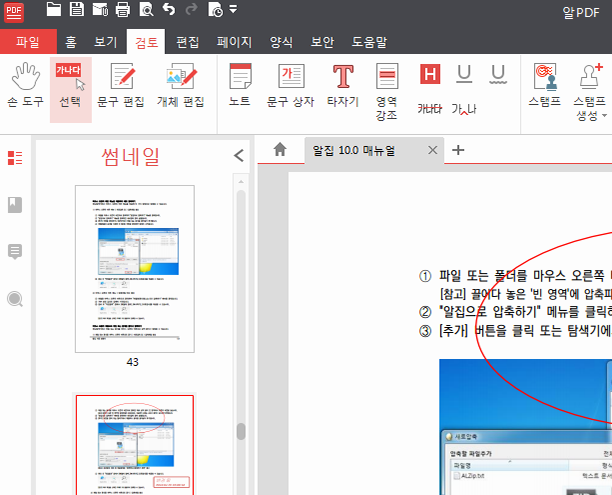The width and height of the screenshot is (612, 495).
Task: Activate the 선택 text selection tool
Action: tap(71, 90)
